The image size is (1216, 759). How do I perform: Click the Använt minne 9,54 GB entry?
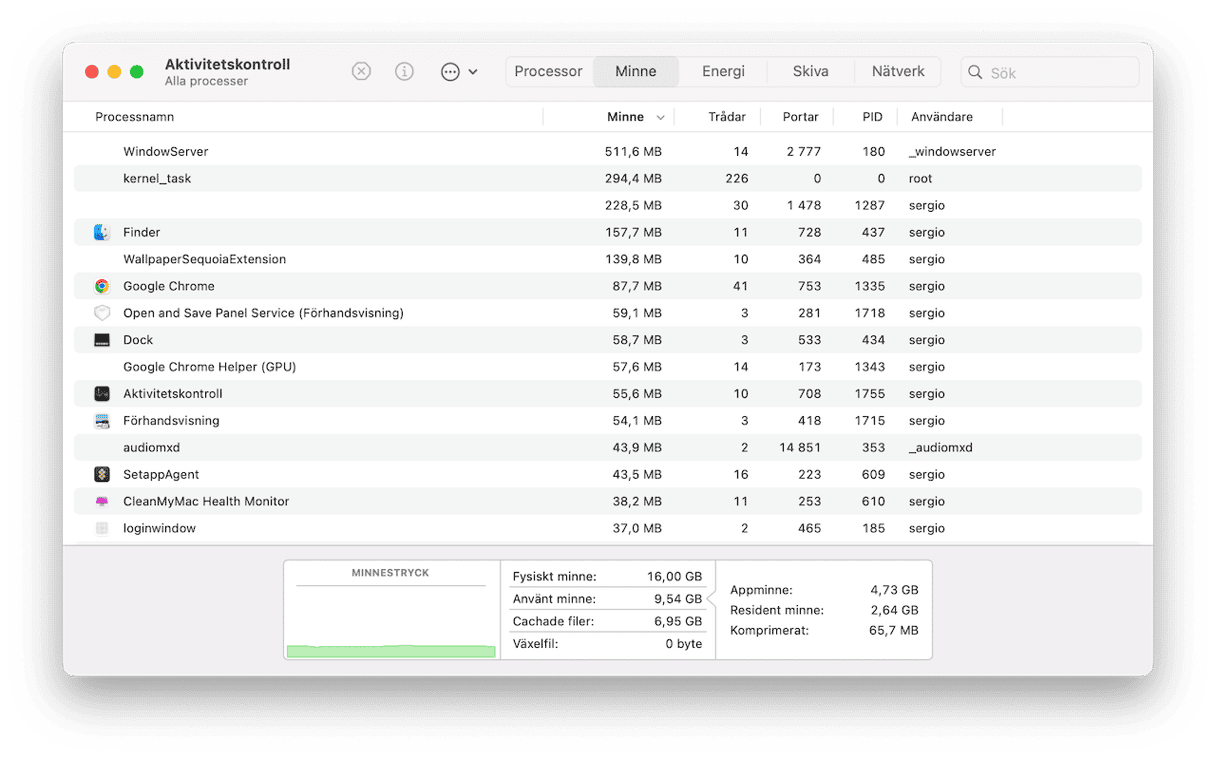[x=607, y=599]
